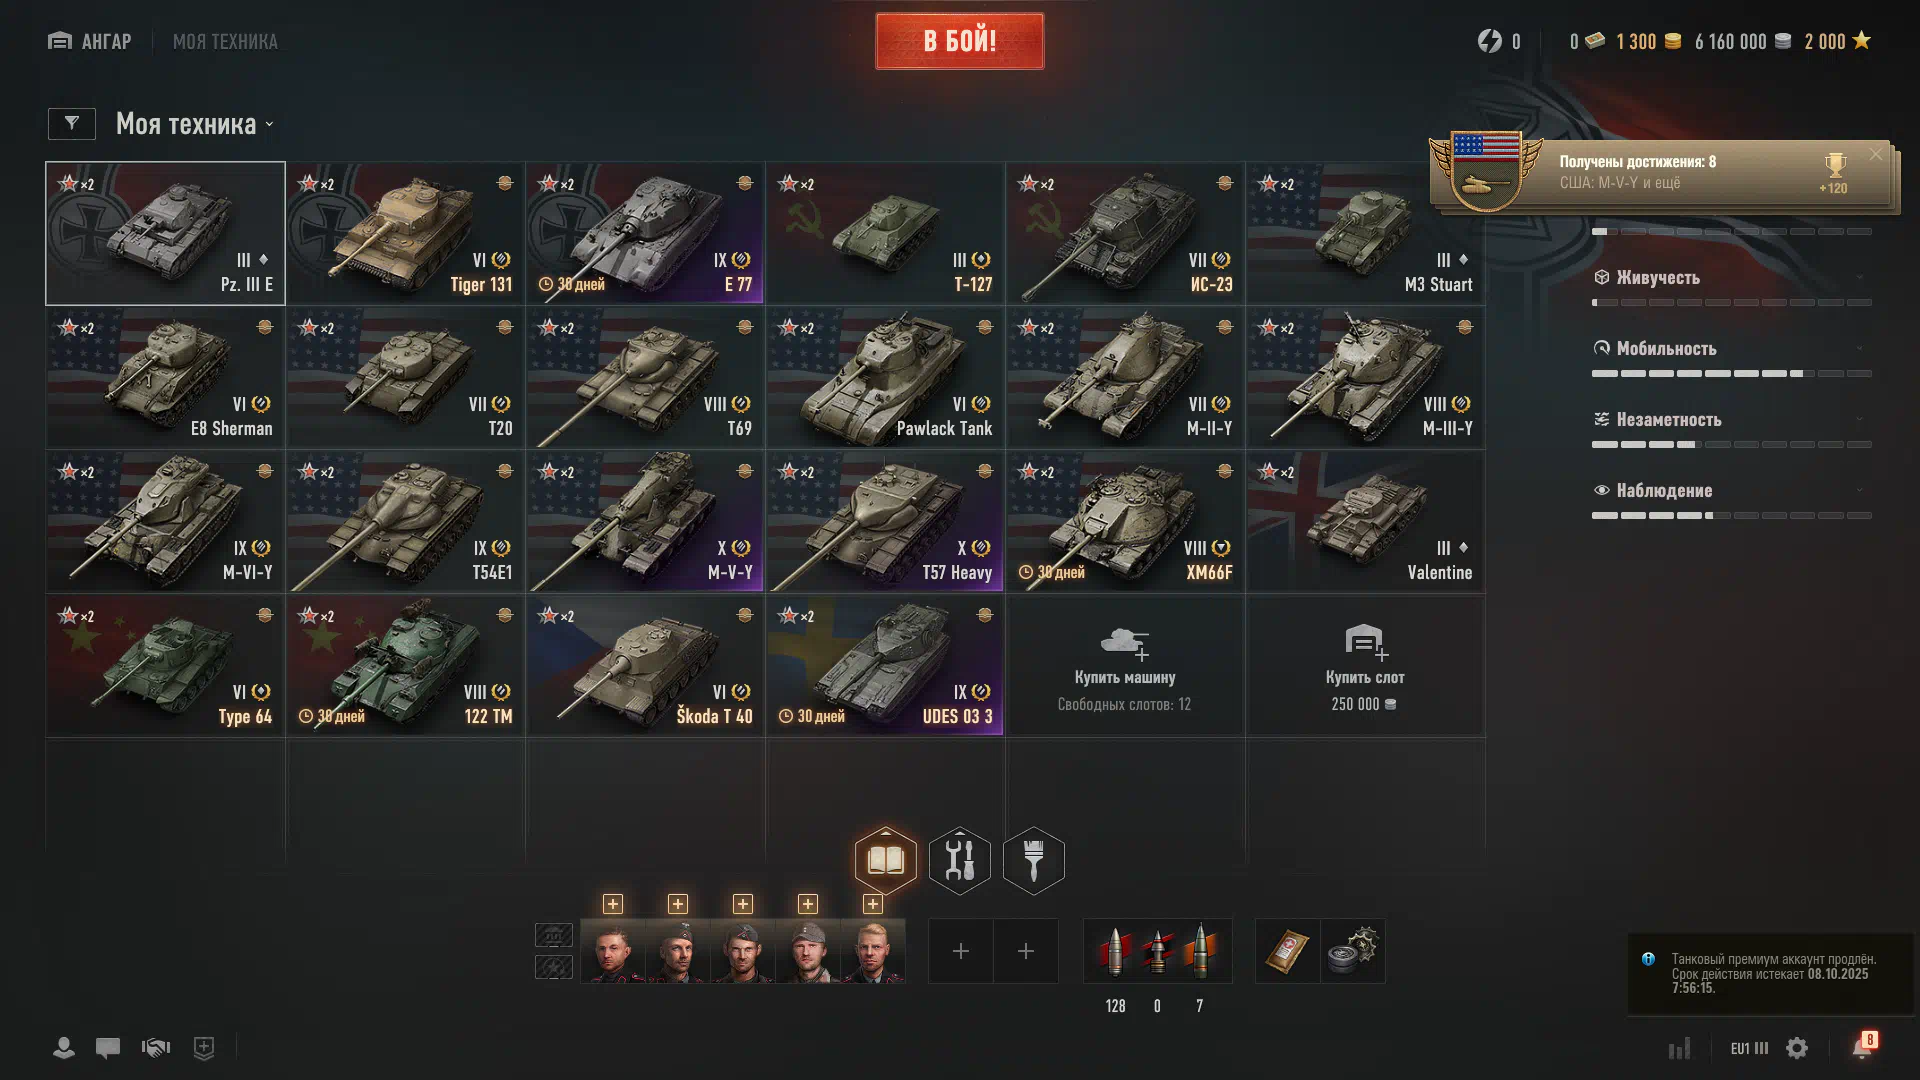Switch to МОЯ ТЕХНИКА tab
The width and height of the screenshot is (1920, 1080).
click(225, 42)
